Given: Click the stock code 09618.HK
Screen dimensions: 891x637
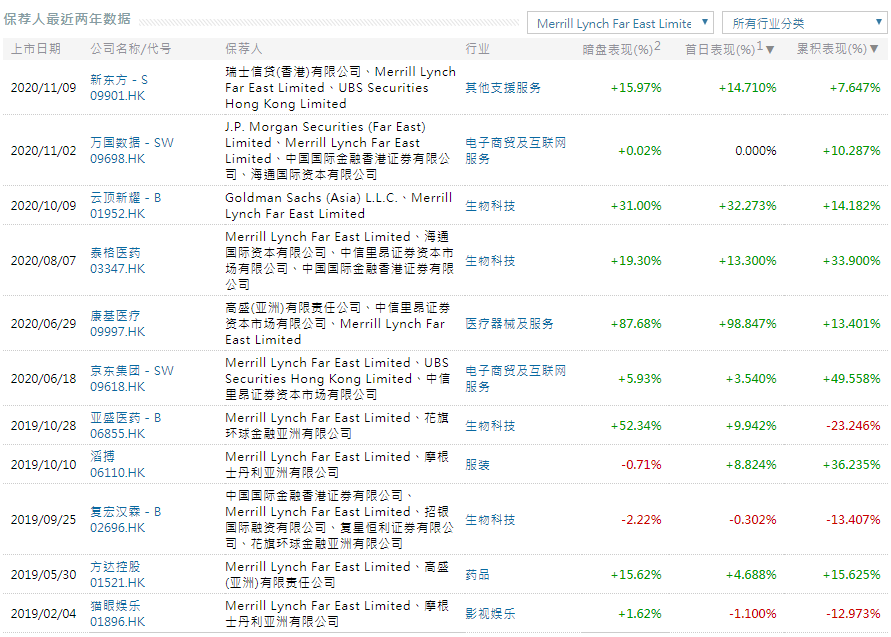Looking at the screenshot, I should tap(118, 387).
